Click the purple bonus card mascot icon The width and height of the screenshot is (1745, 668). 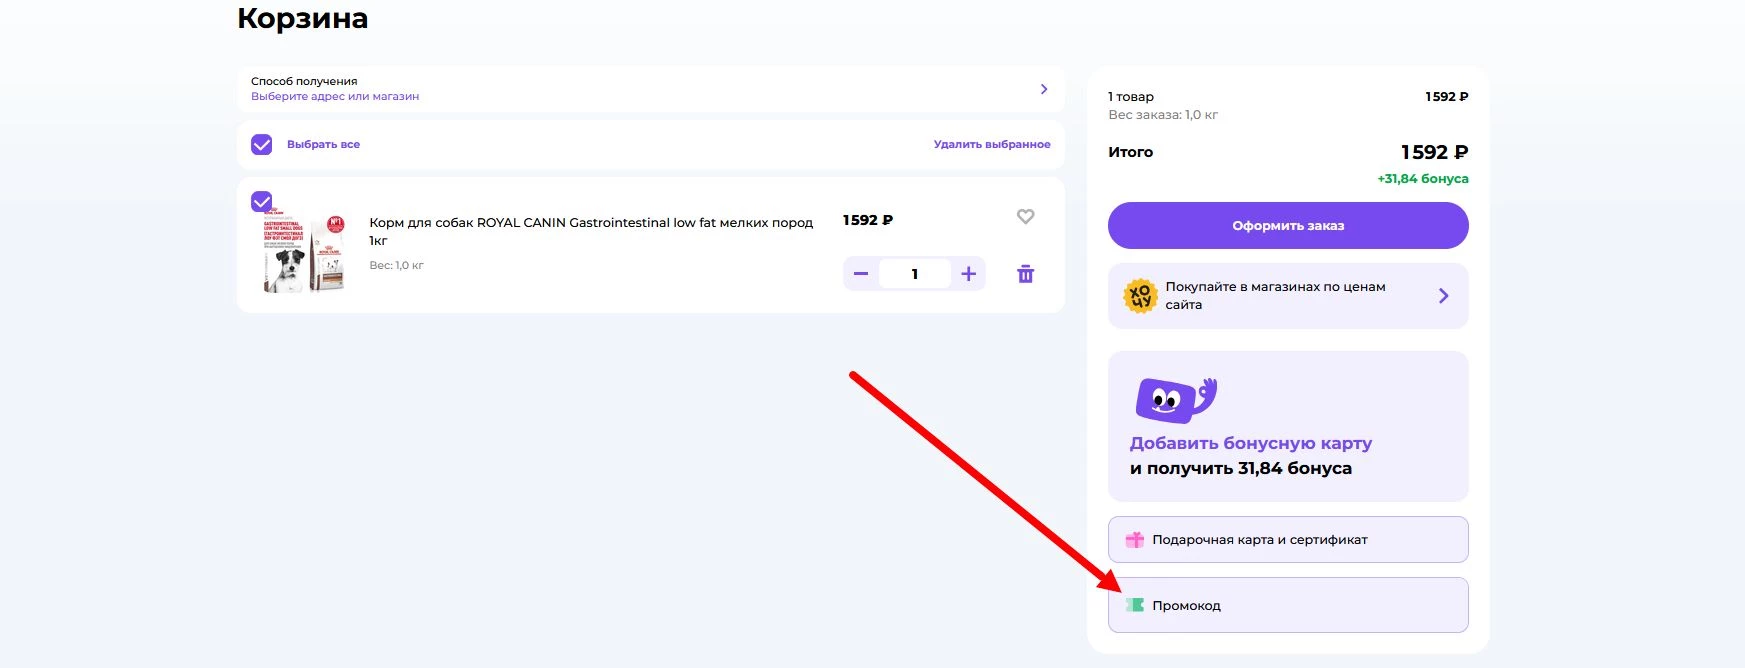click(1175, 399)
